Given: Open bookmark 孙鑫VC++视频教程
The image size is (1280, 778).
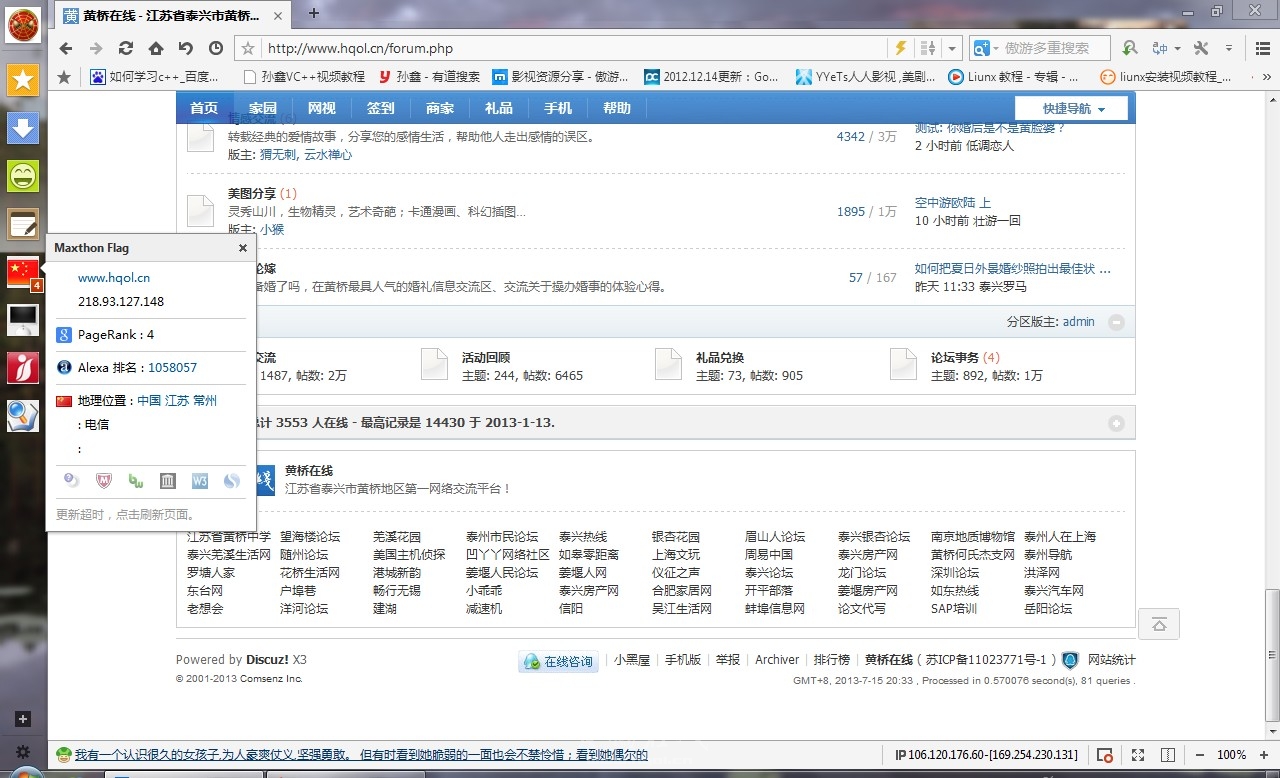Looking at the screenshot, I should [304, 76].
